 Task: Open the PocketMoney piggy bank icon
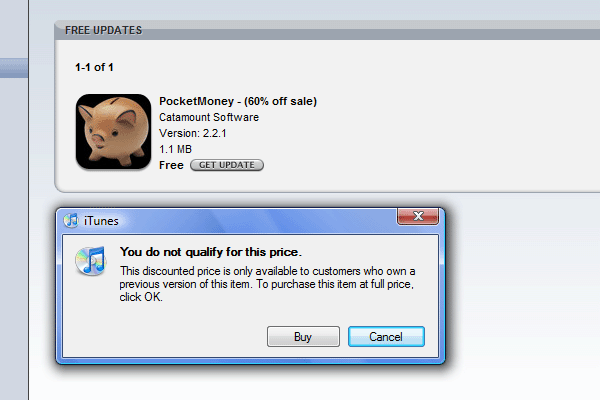coord(114,131)
